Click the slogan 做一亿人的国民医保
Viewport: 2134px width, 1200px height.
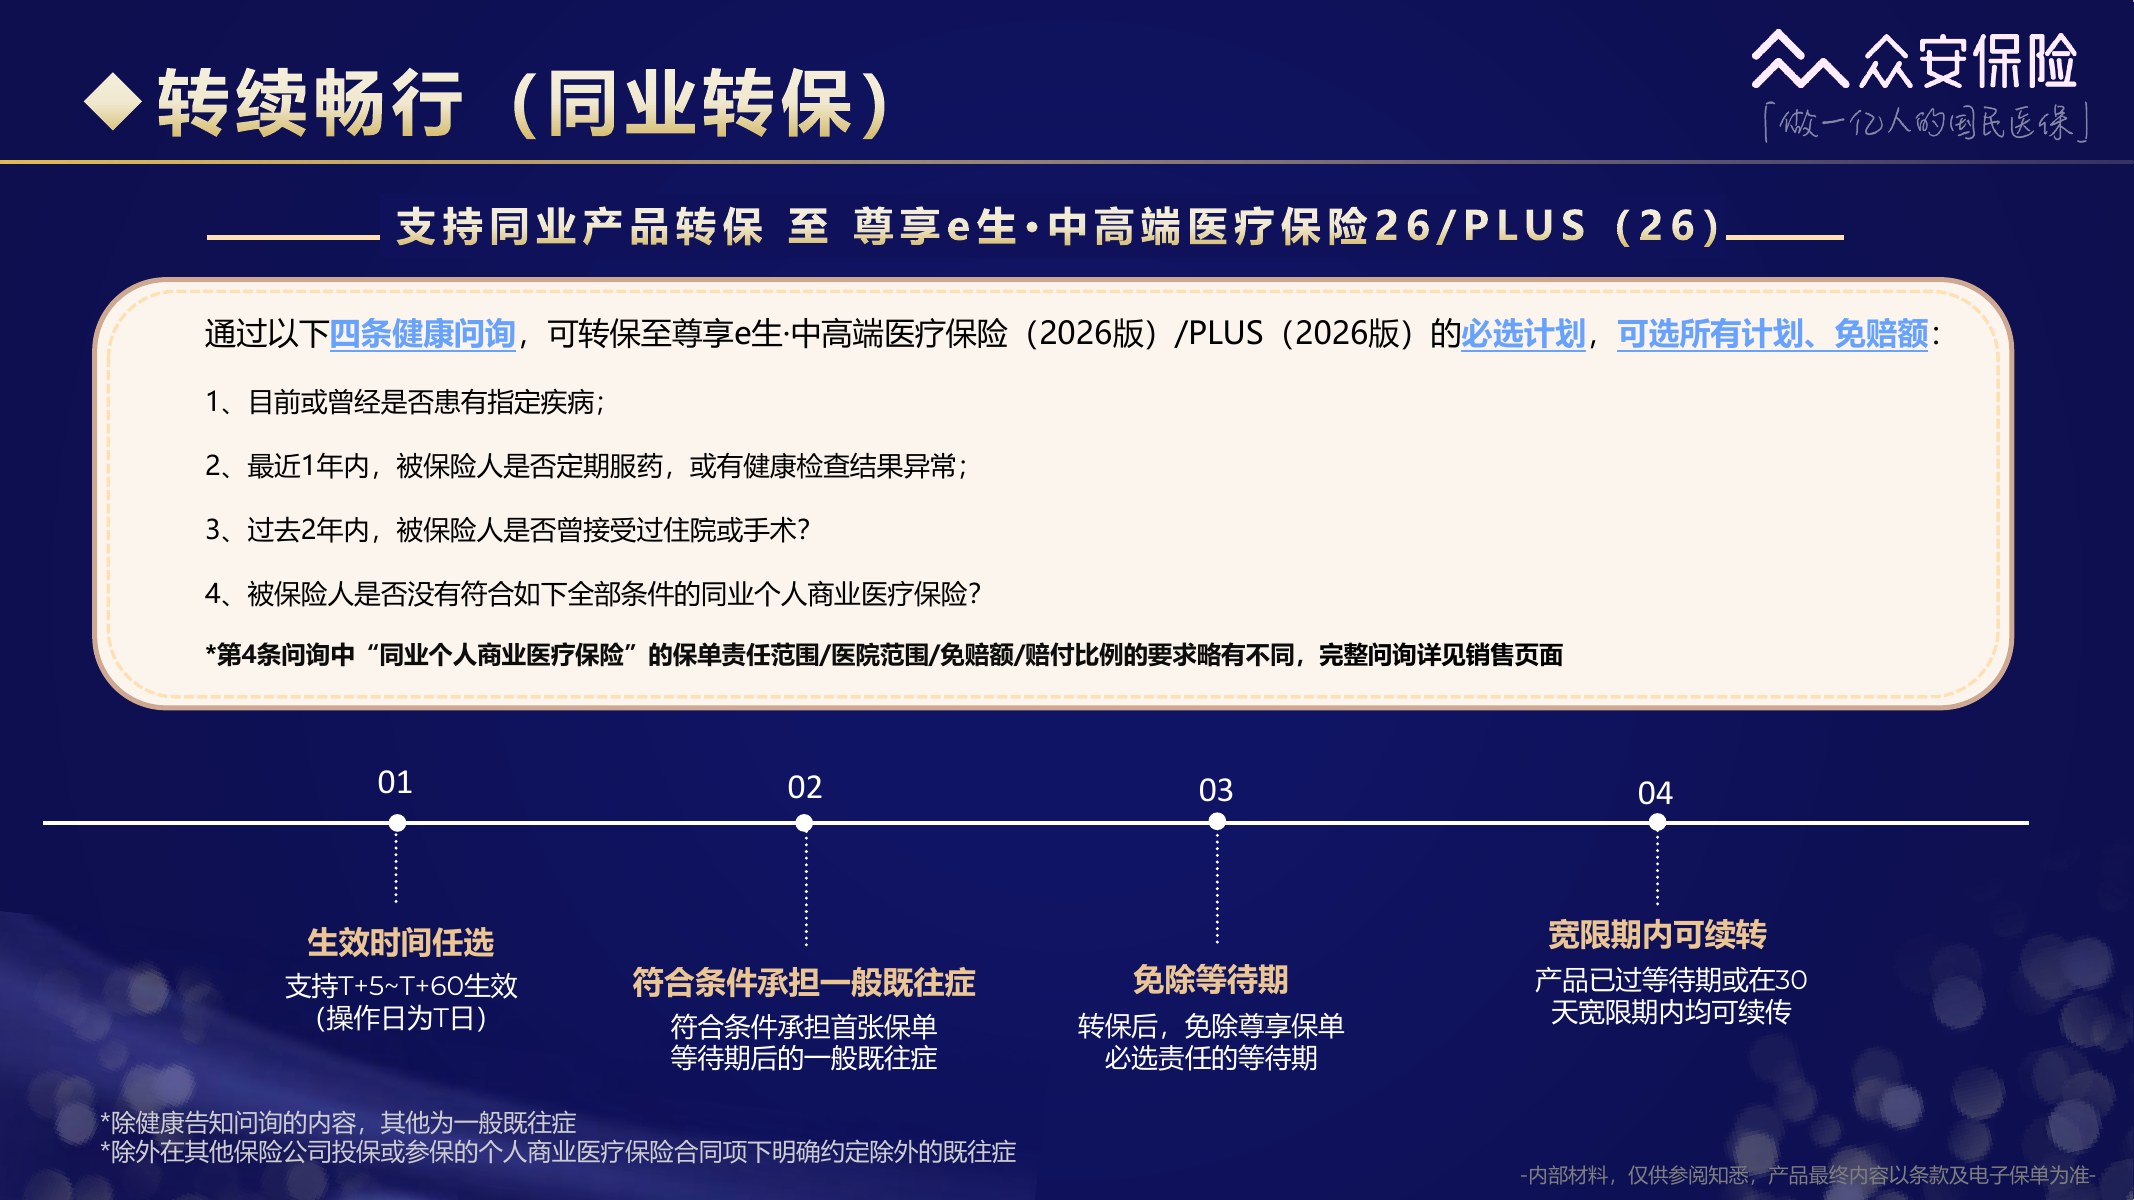[x=1926, y=123]
